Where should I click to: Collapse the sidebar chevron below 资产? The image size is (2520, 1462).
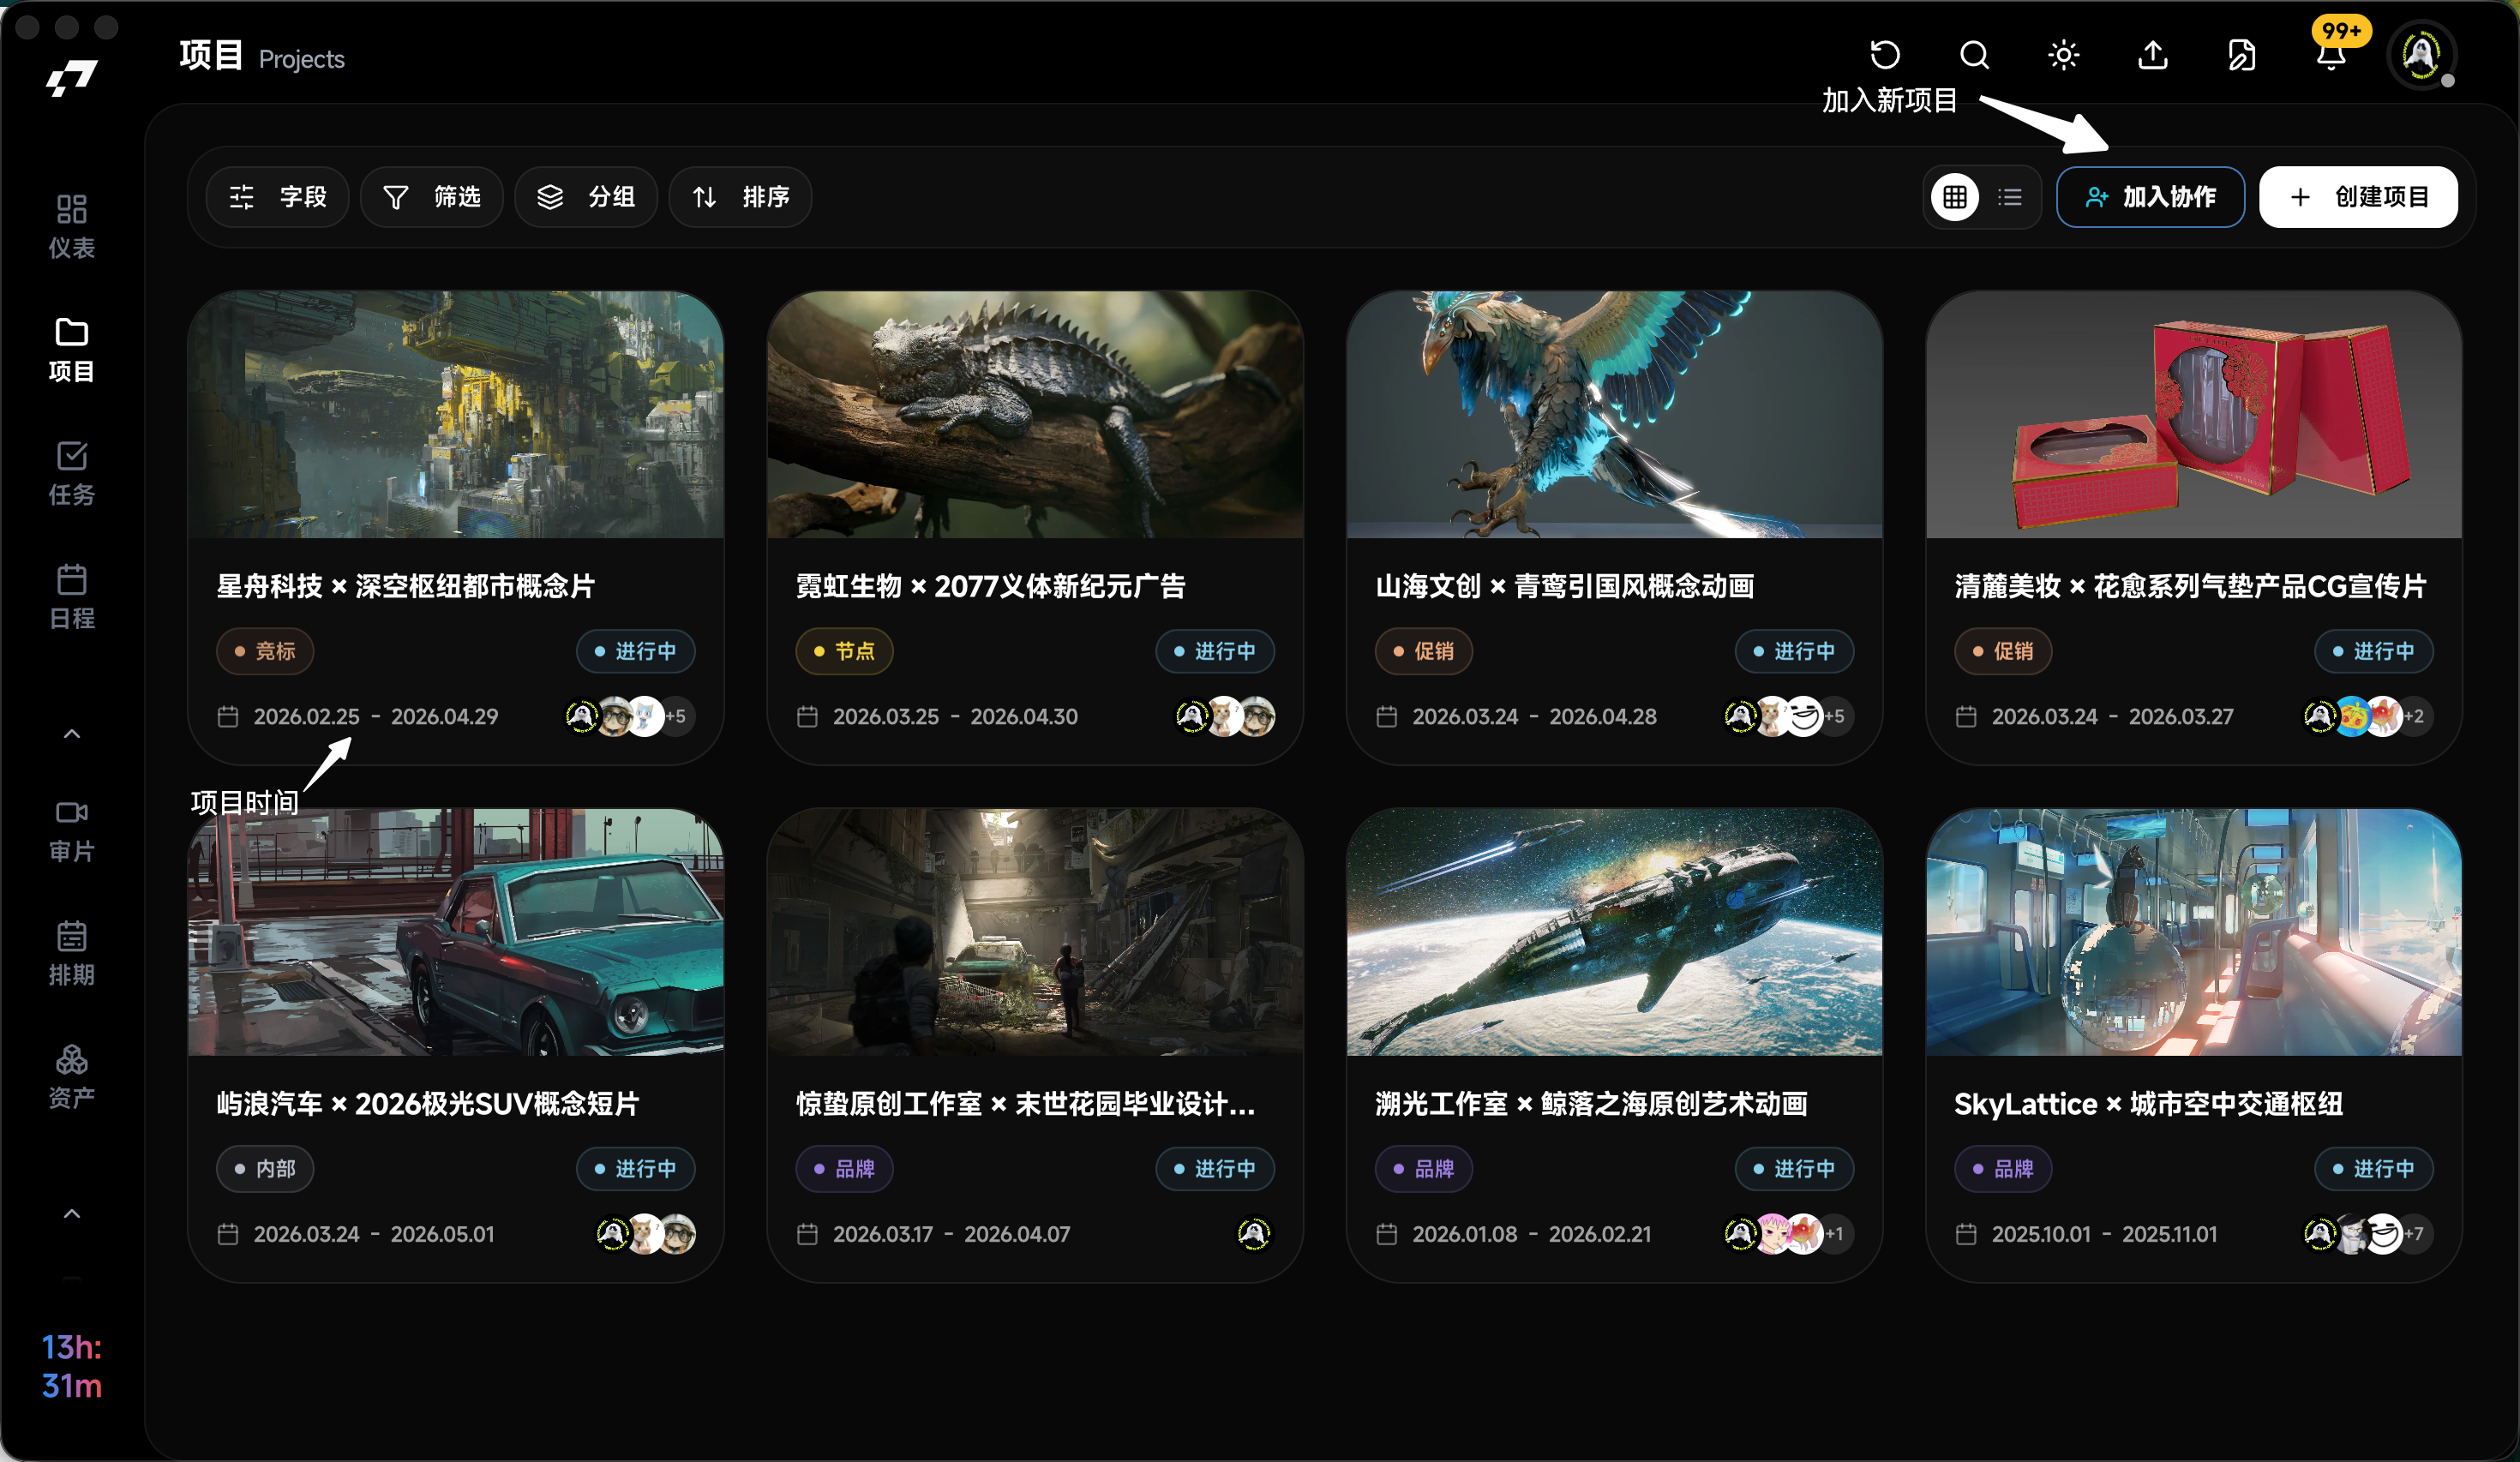coord(72,1214)
